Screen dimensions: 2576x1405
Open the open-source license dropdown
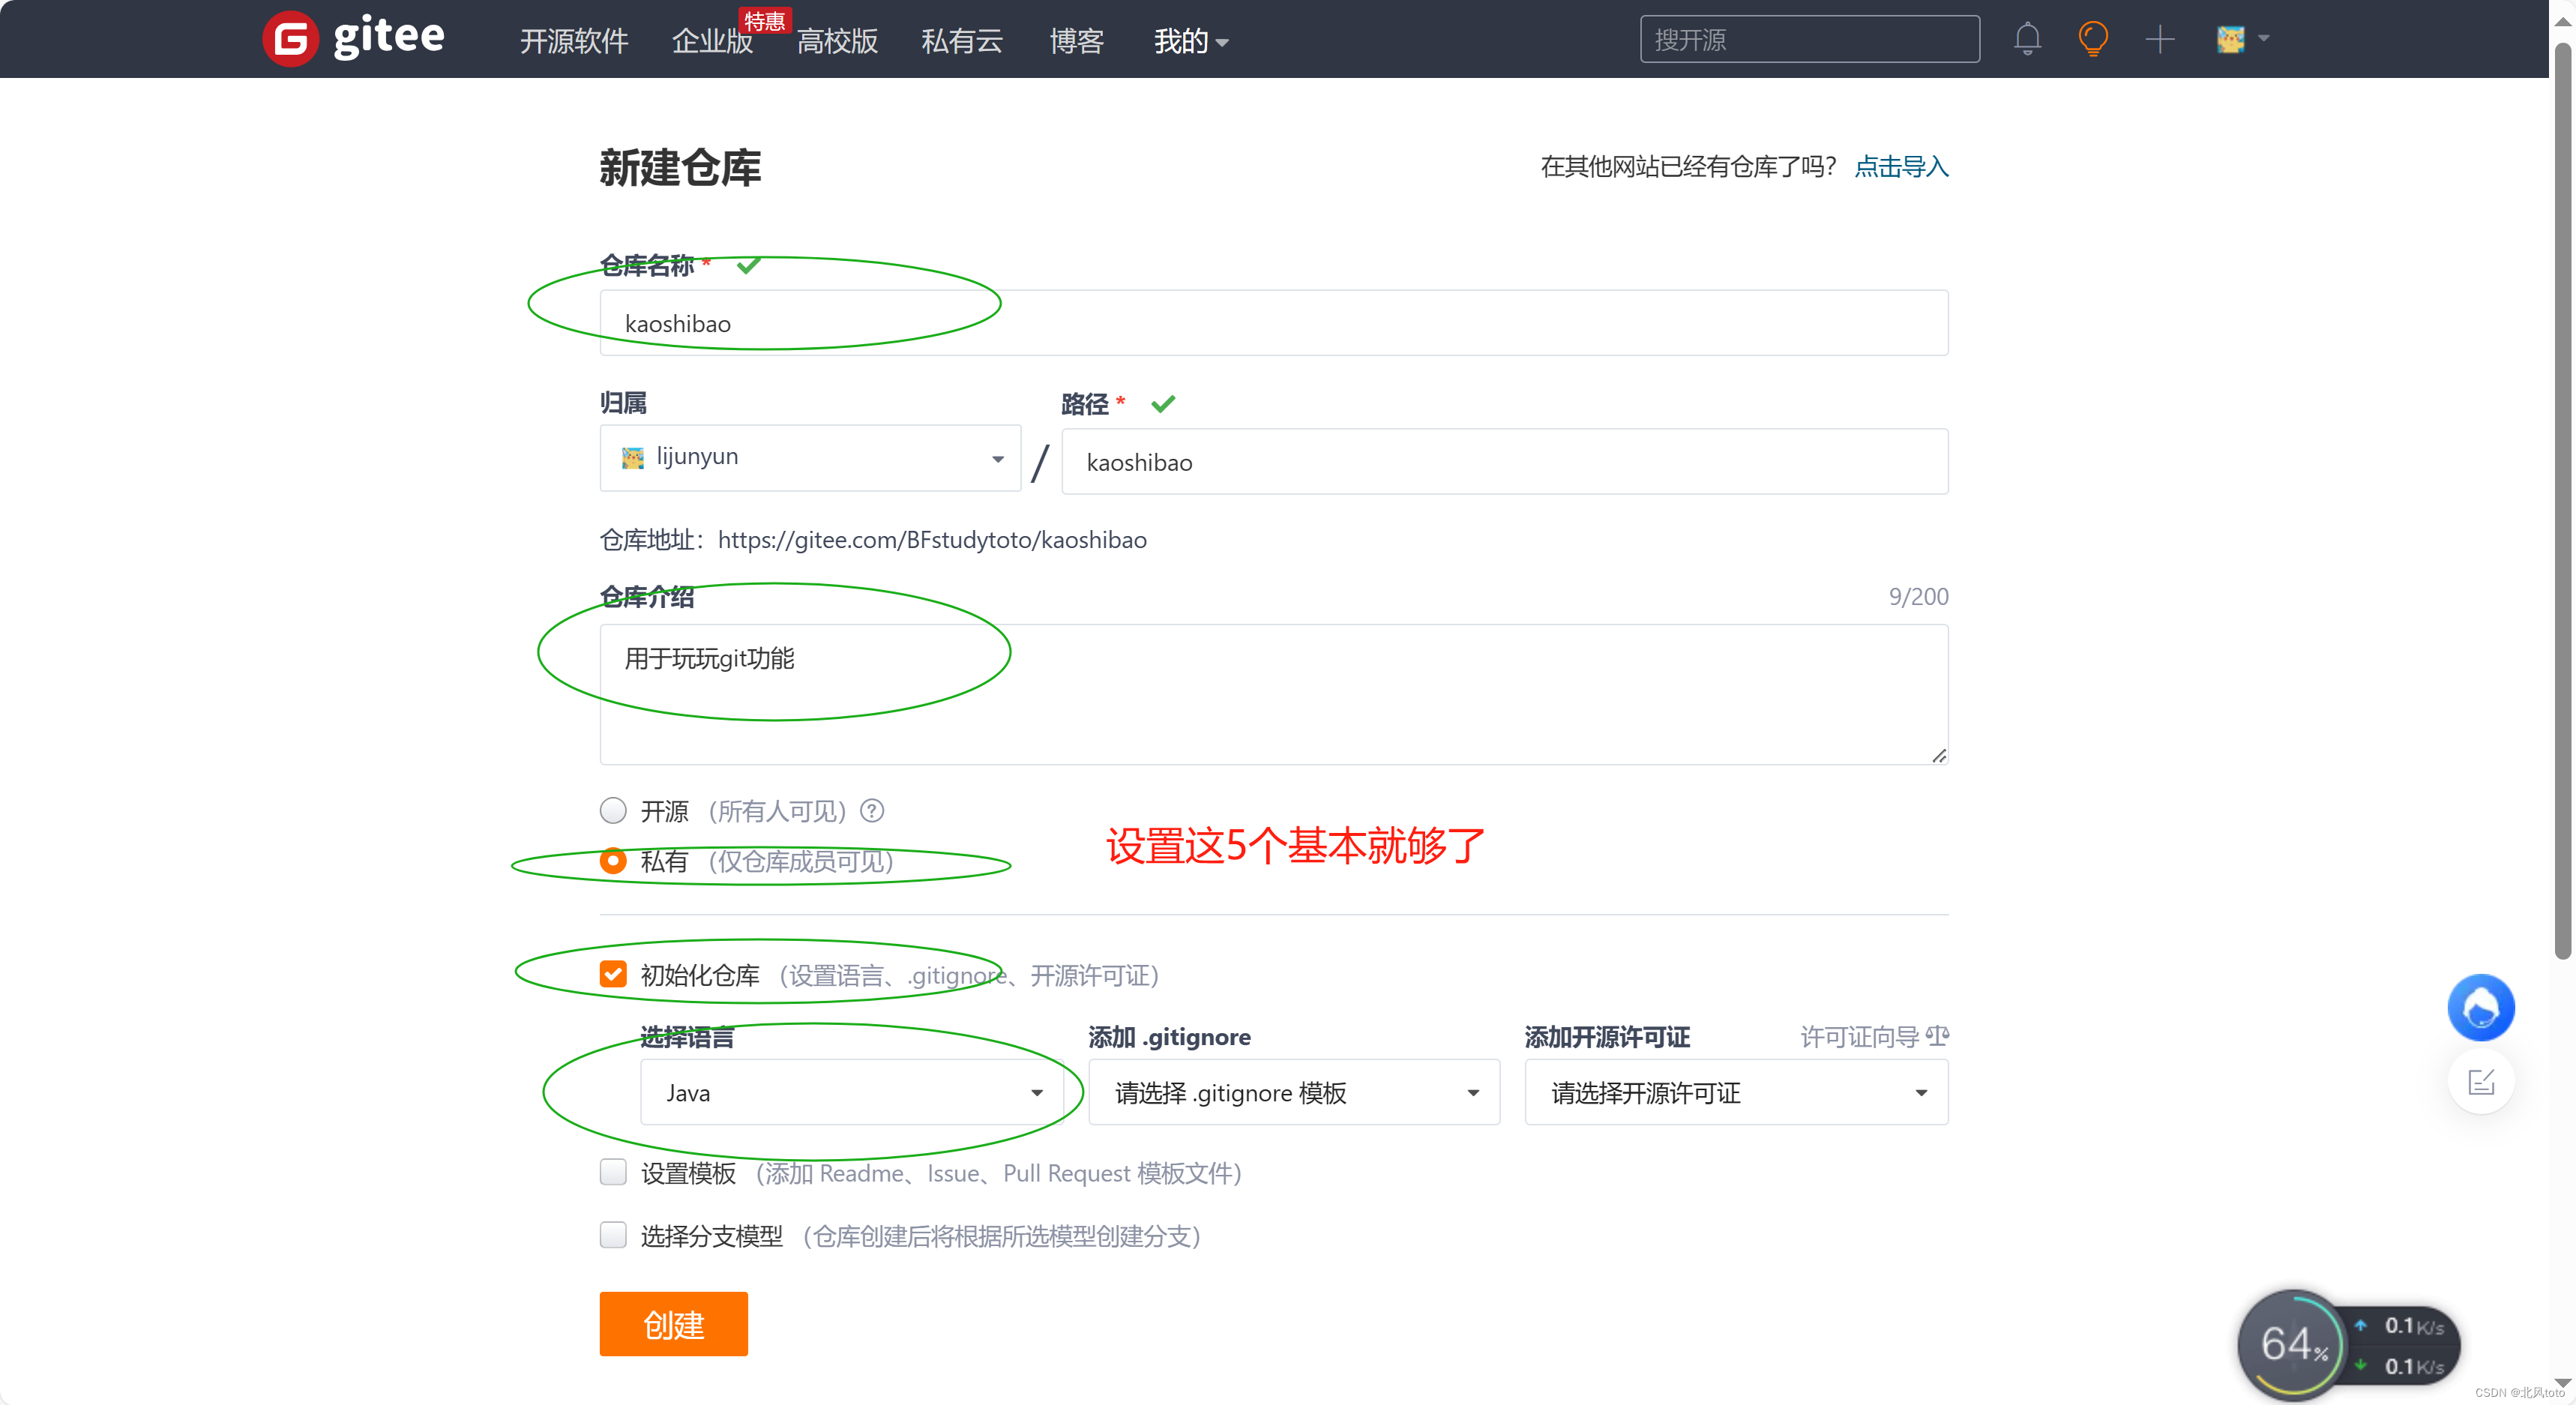(1736, 1092)
